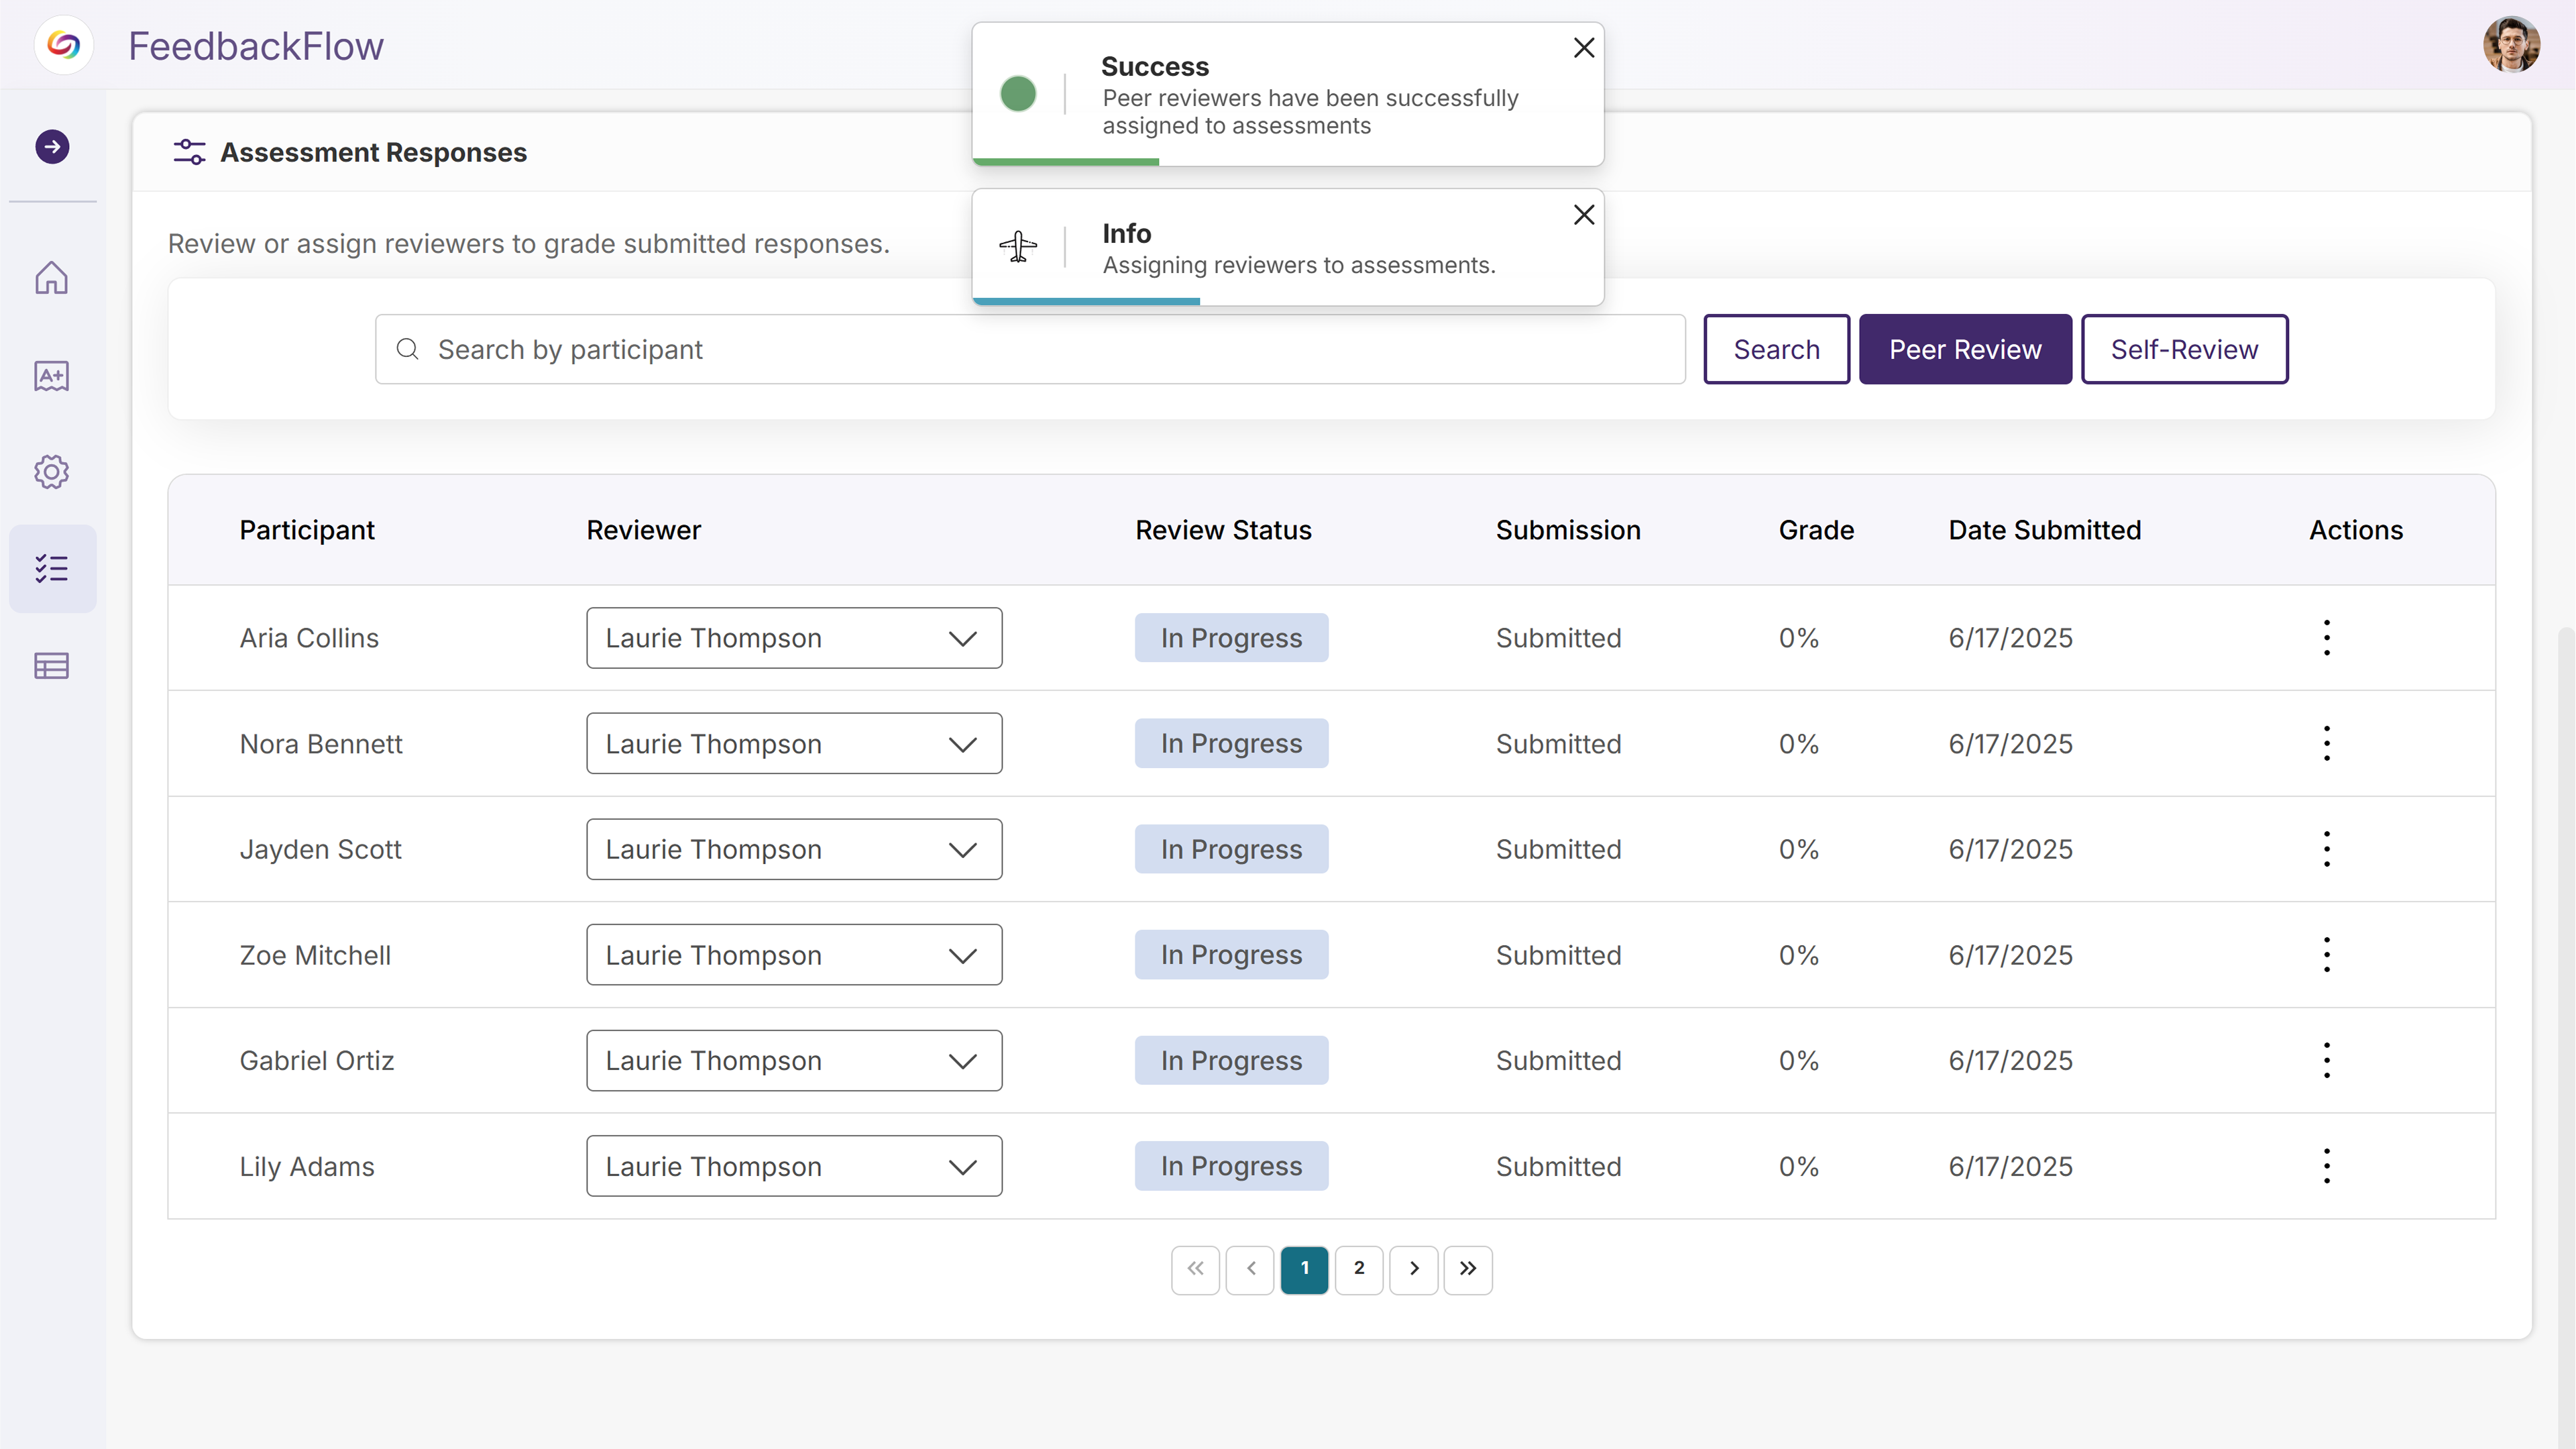Open the settings gear sidebar icon

(52, 472)
